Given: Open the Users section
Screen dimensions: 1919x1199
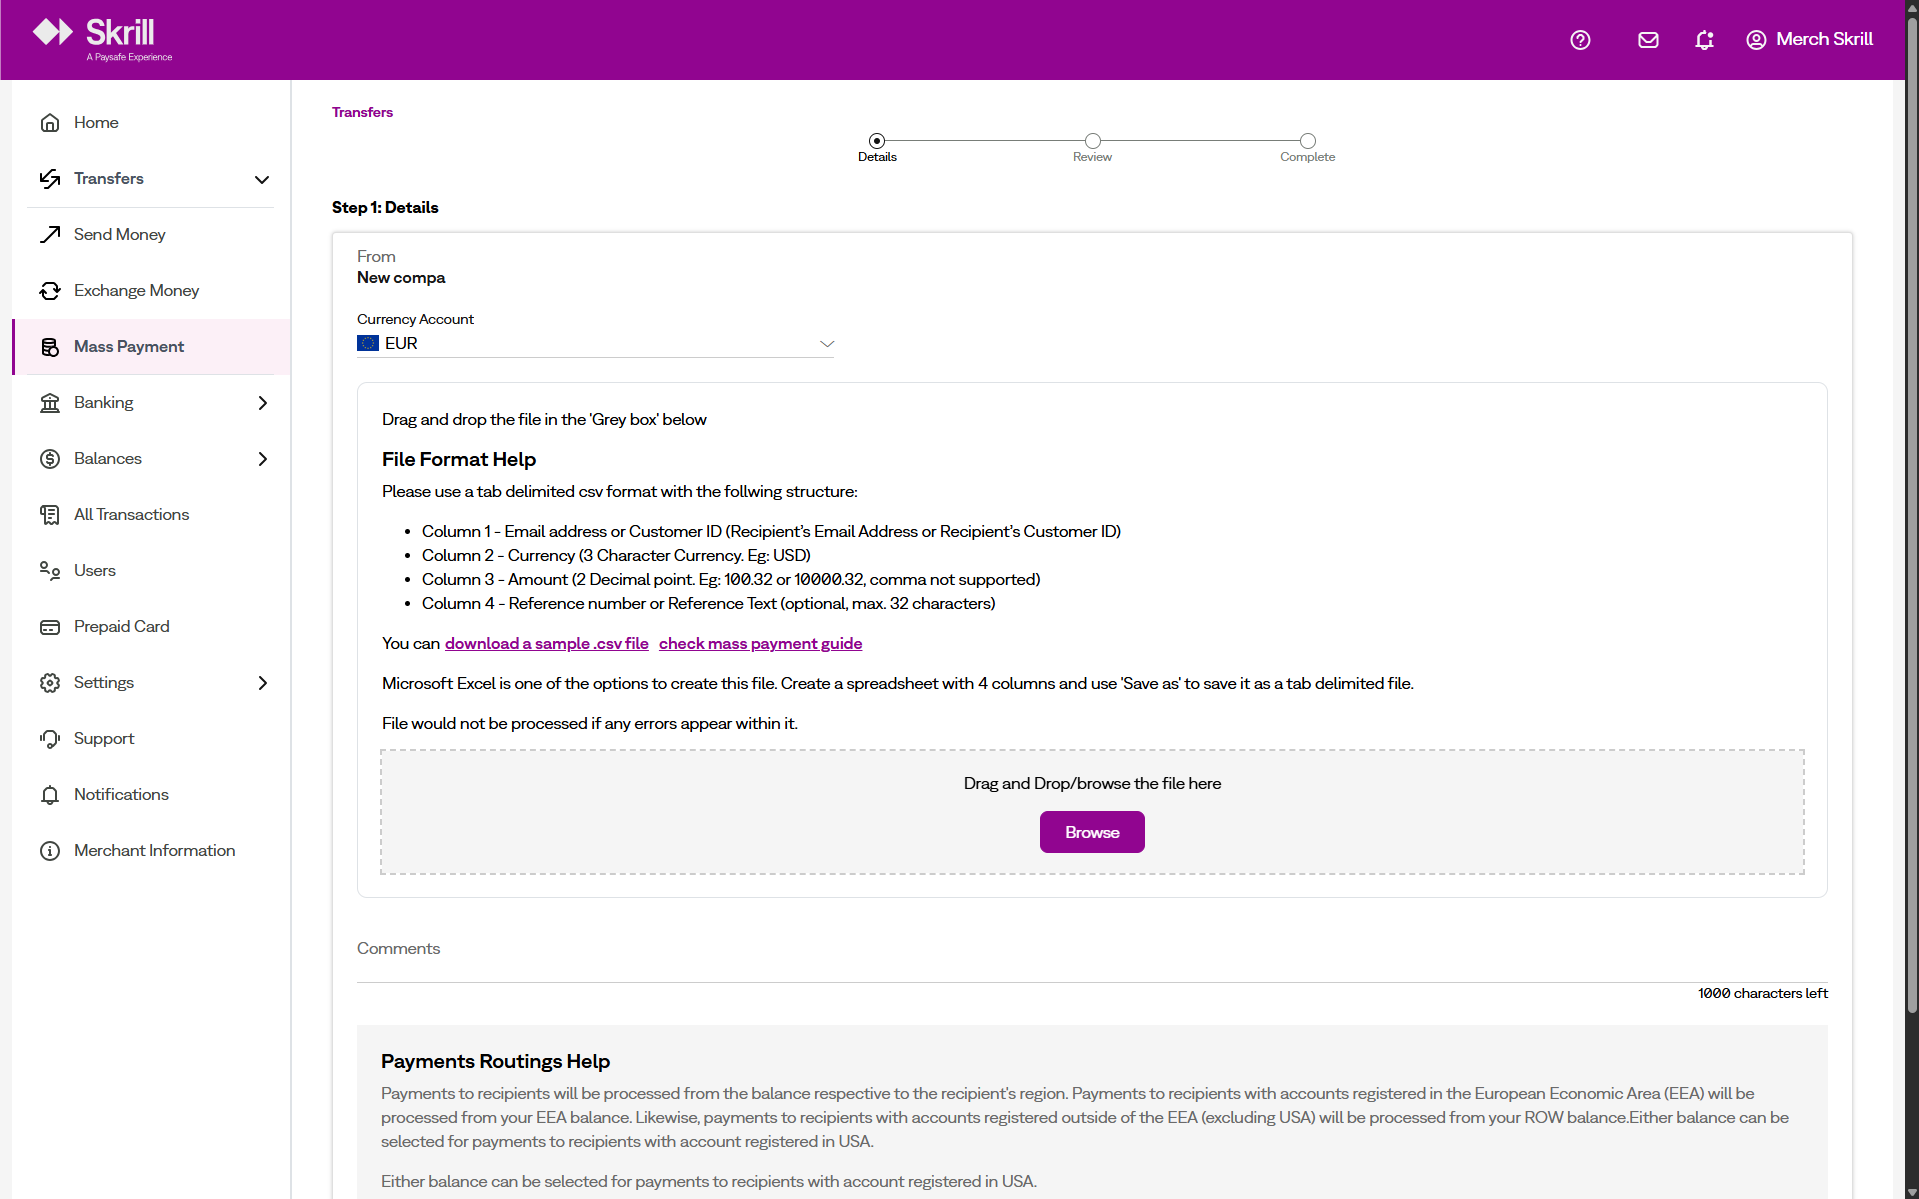Looking at the screenshot, I should point(95,570).
